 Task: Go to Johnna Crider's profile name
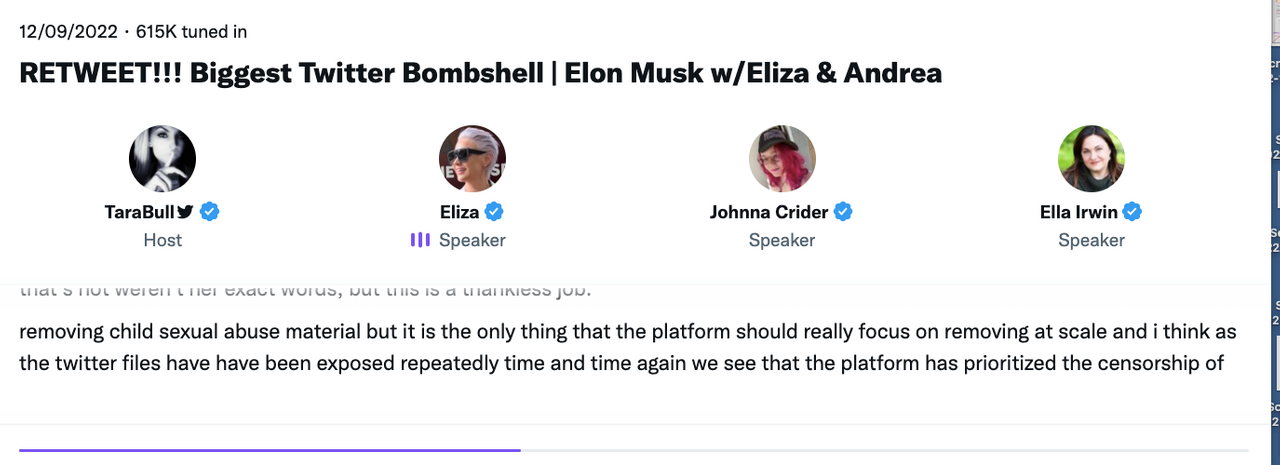click(x=770, y=212)
